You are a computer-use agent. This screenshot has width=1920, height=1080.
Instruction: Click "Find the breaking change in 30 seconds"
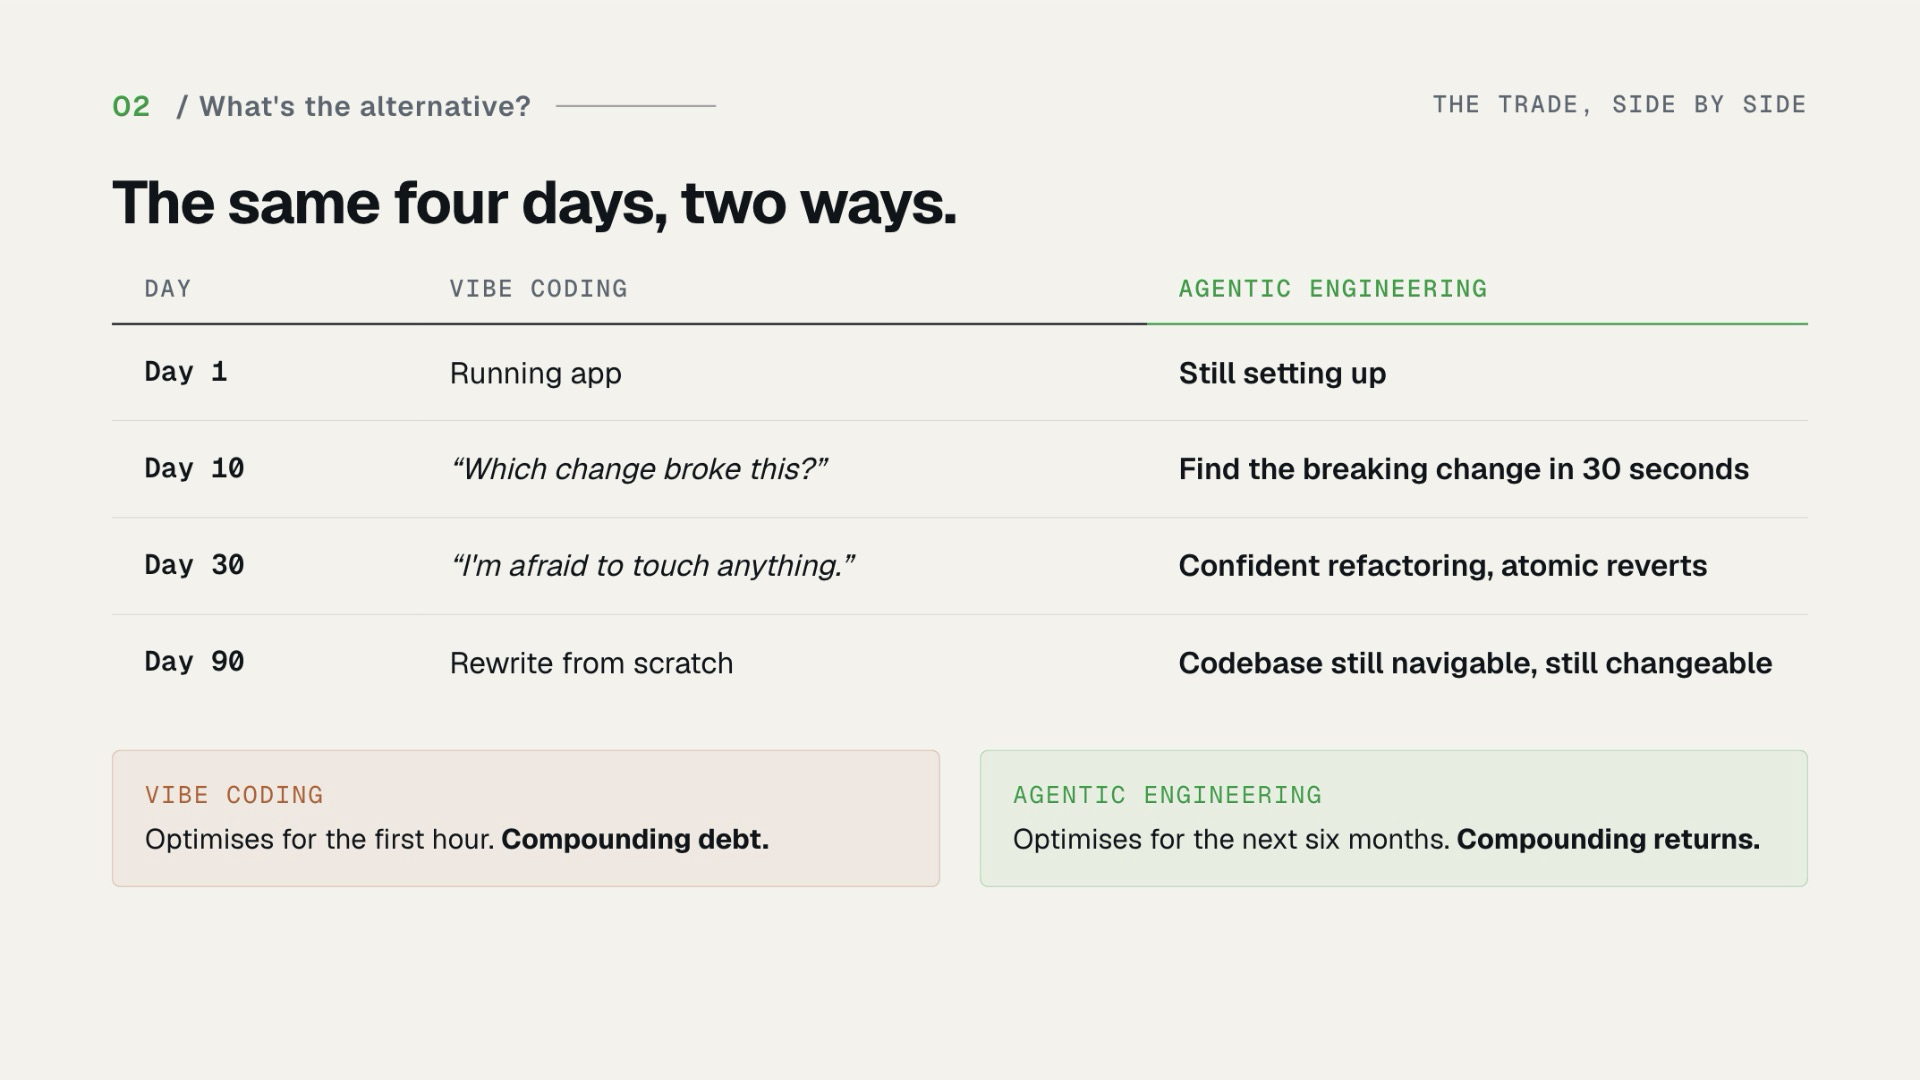click(x=1463, y=469)
